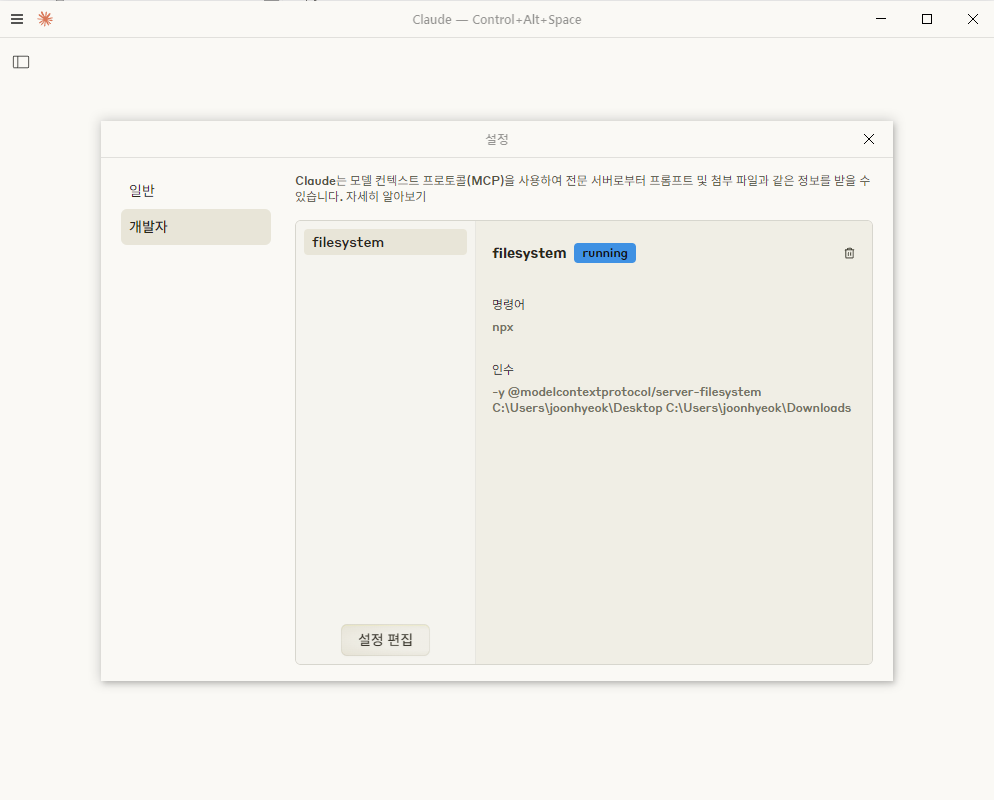Click the blue running status badge

(x=605, y=253)
